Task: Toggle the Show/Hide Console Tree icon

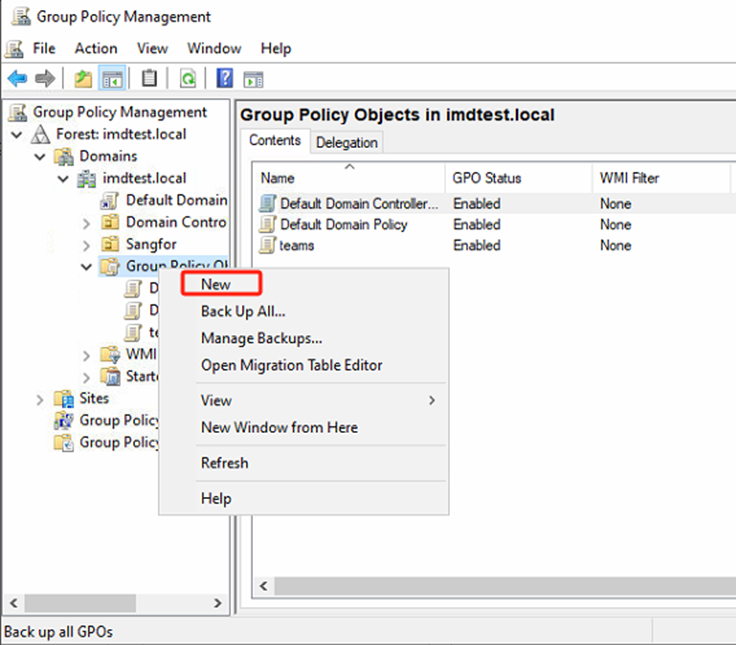Action: coord(111,79)
